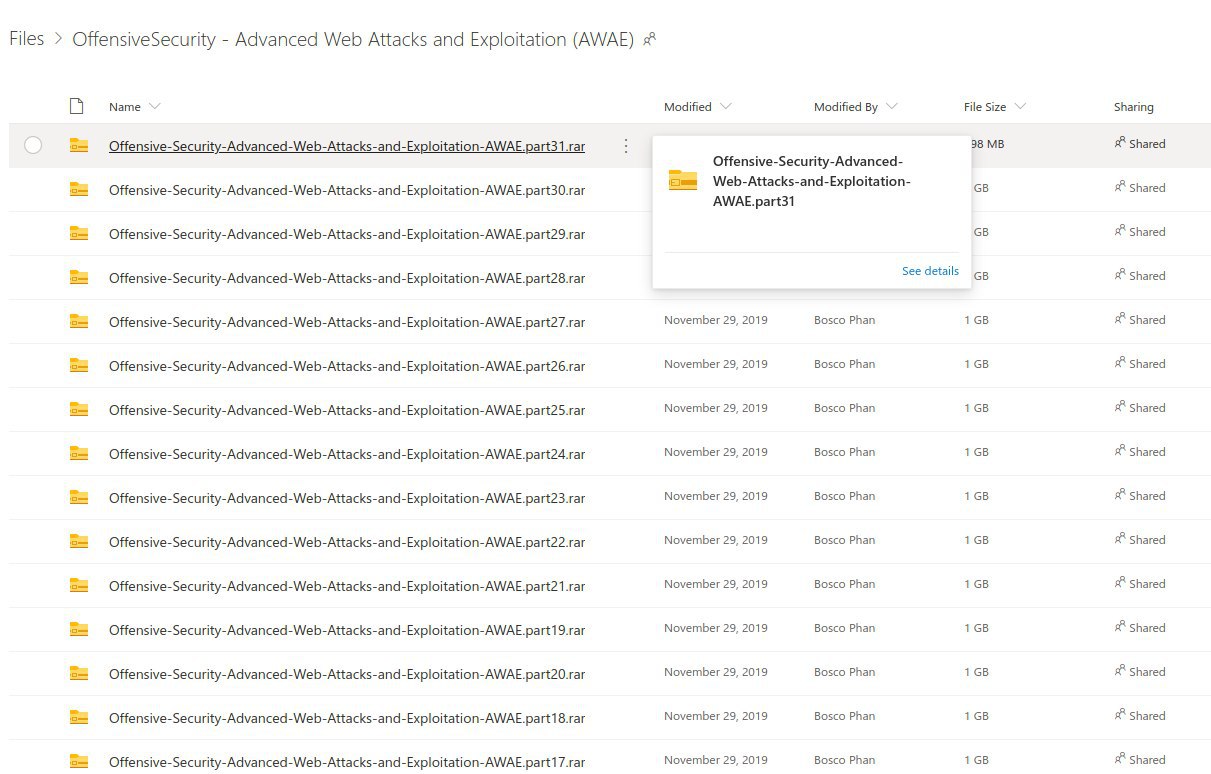Click the hover card title for AWAE.part31
The width and height of the screenshot is (1211, 774).
click(811, 181)
